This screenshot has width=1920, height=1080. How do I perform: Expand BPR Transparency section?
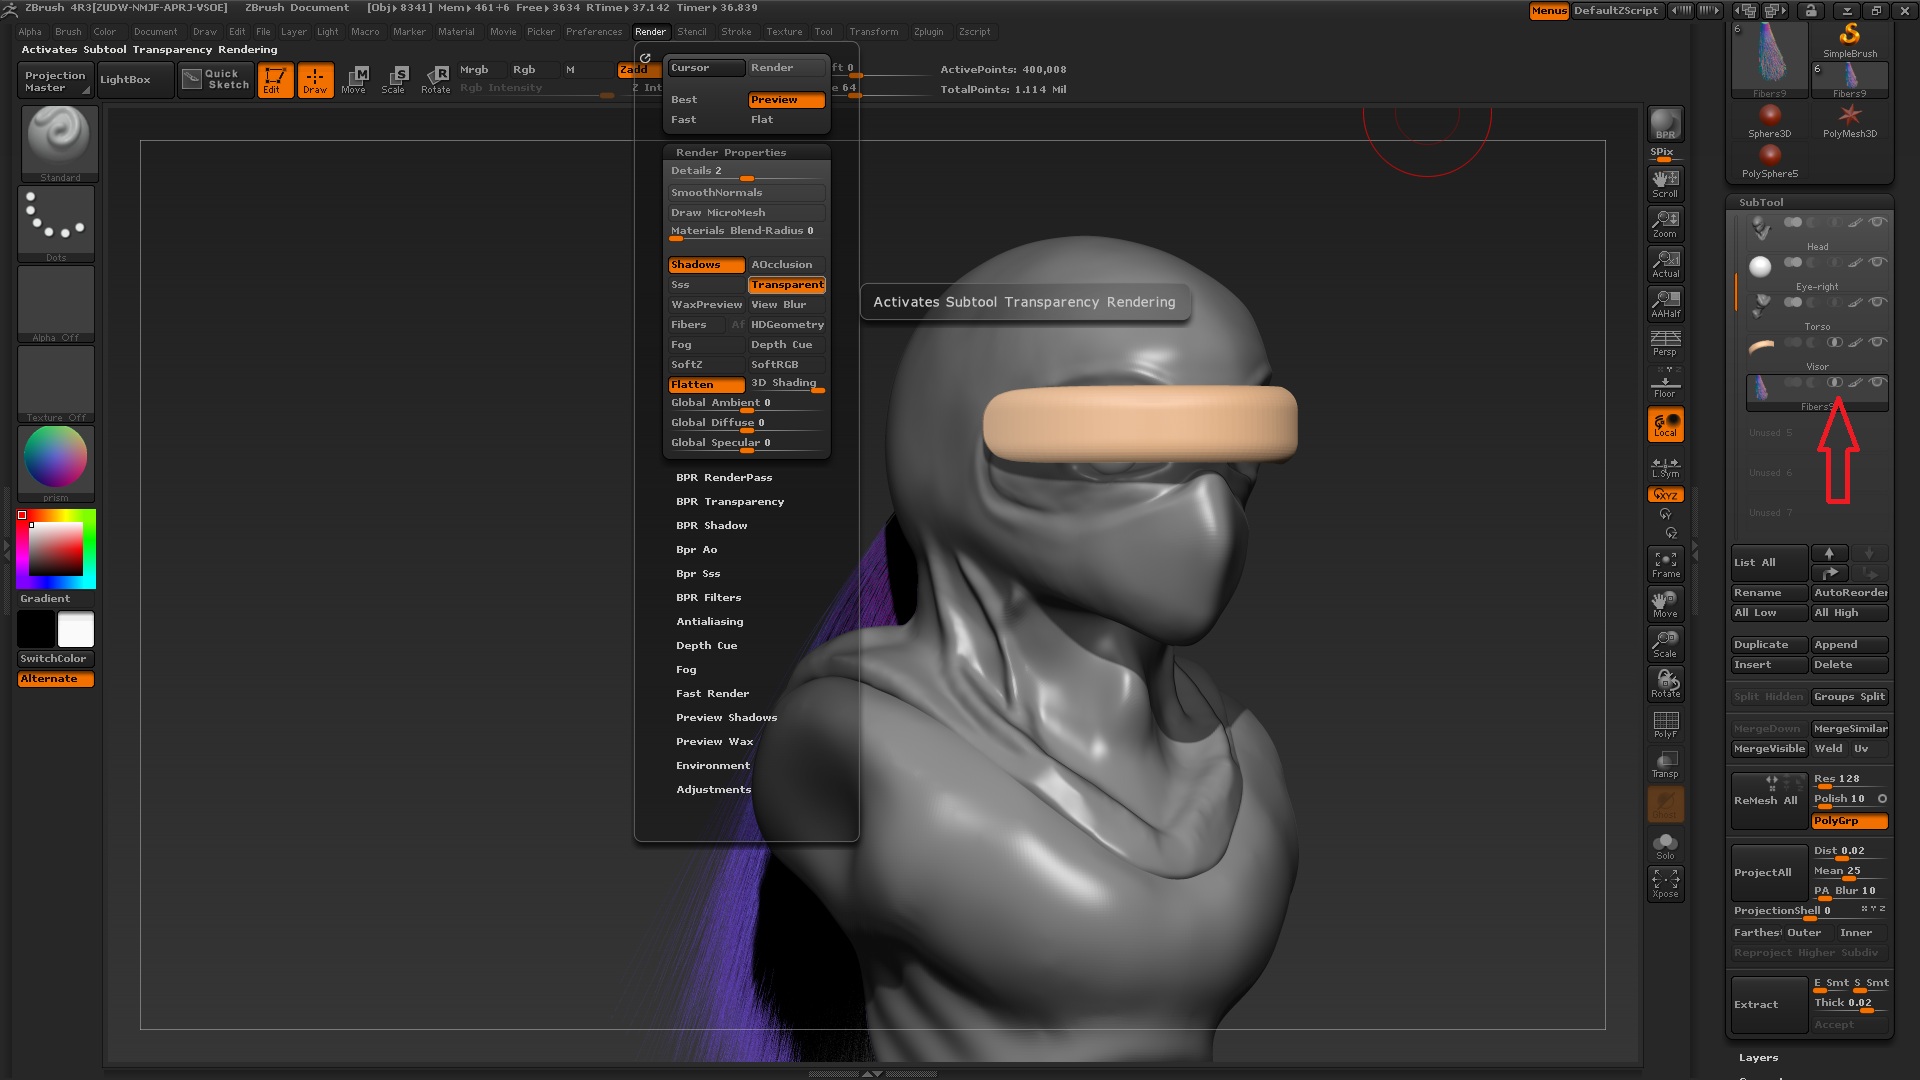(x=730, y=502)
